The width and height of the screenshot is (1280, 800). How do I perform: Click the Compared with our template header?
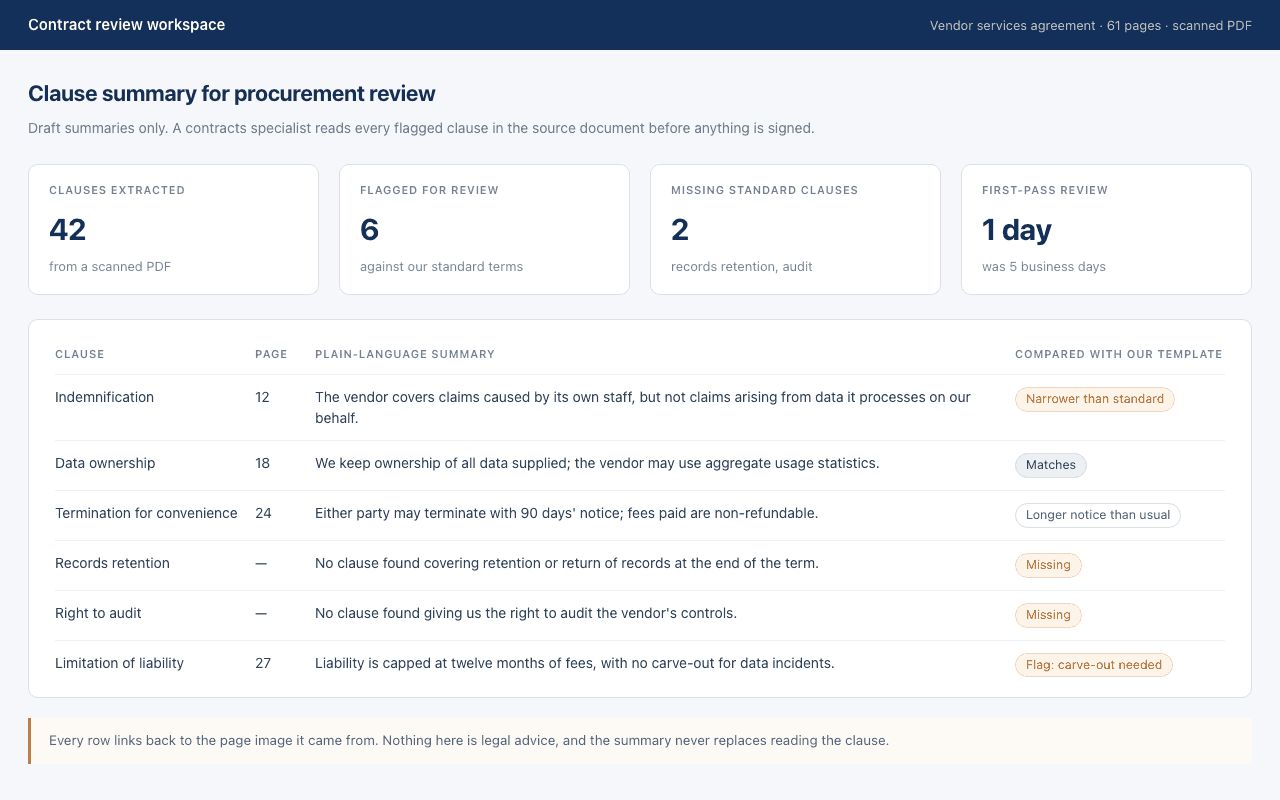pos(1119,354)
